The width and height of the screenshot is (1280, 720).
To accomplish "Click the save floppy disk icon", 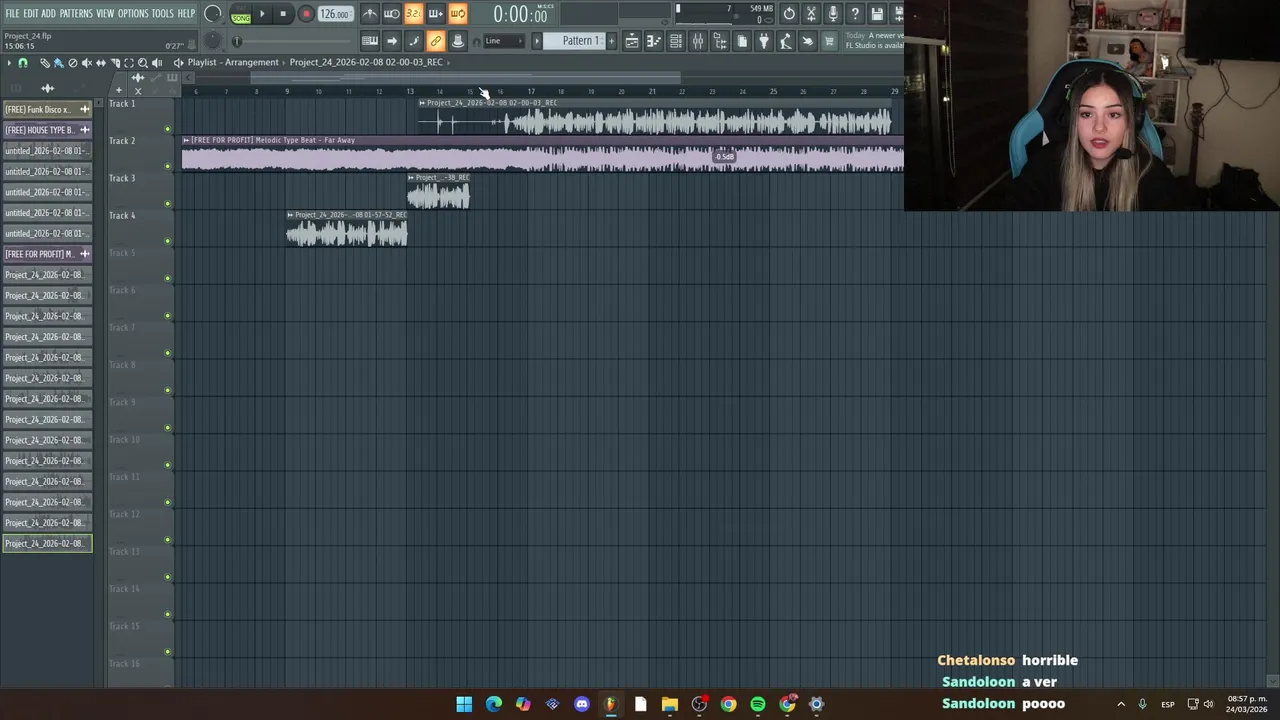I will (877, 14).
